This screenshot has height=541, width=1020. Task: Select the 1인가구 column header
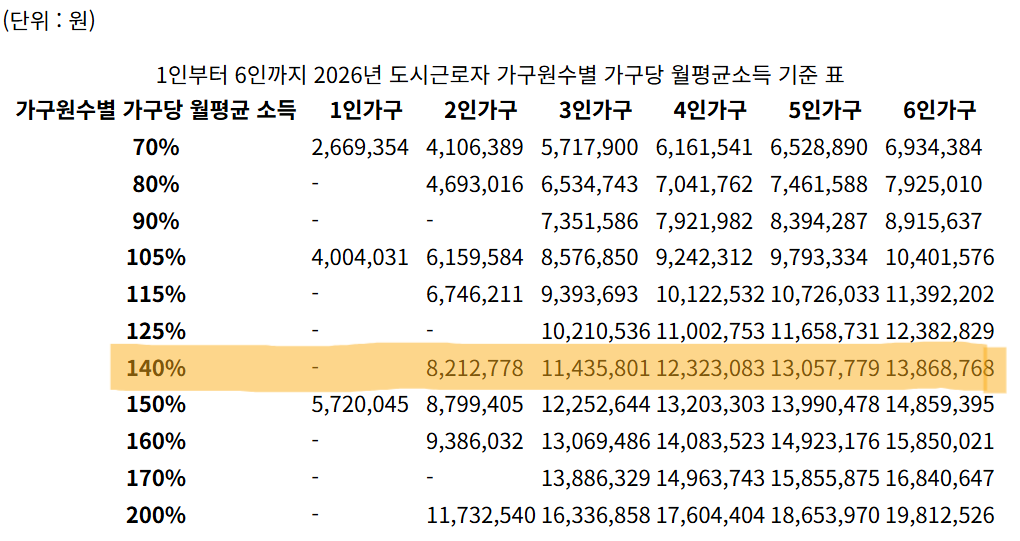(366, 110)
